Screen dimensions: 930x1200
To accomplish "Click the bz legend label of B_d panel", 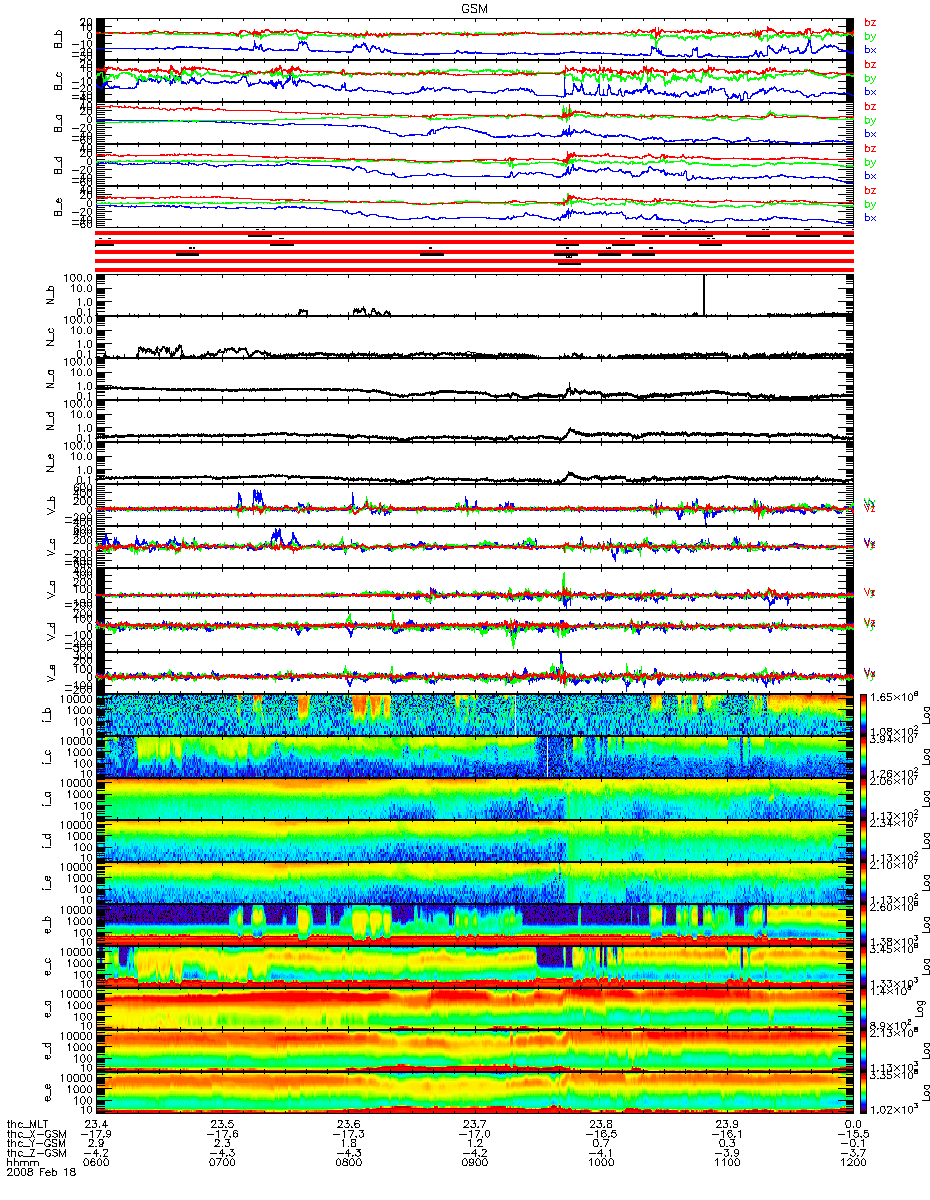I will click(870, 148).
